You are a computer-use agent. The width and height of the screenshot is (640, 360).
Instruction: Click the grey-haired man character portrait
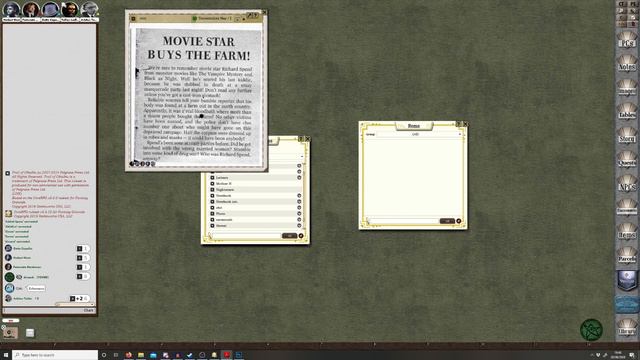[89, 9]
